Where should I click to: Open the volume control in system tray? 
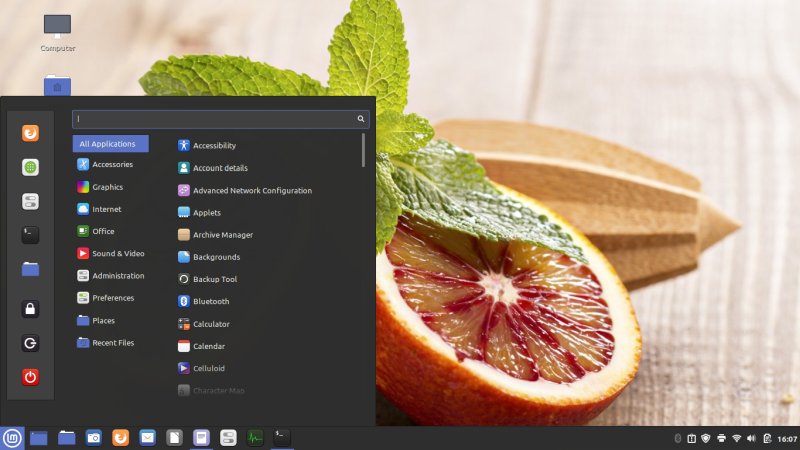tap(751, 438)
